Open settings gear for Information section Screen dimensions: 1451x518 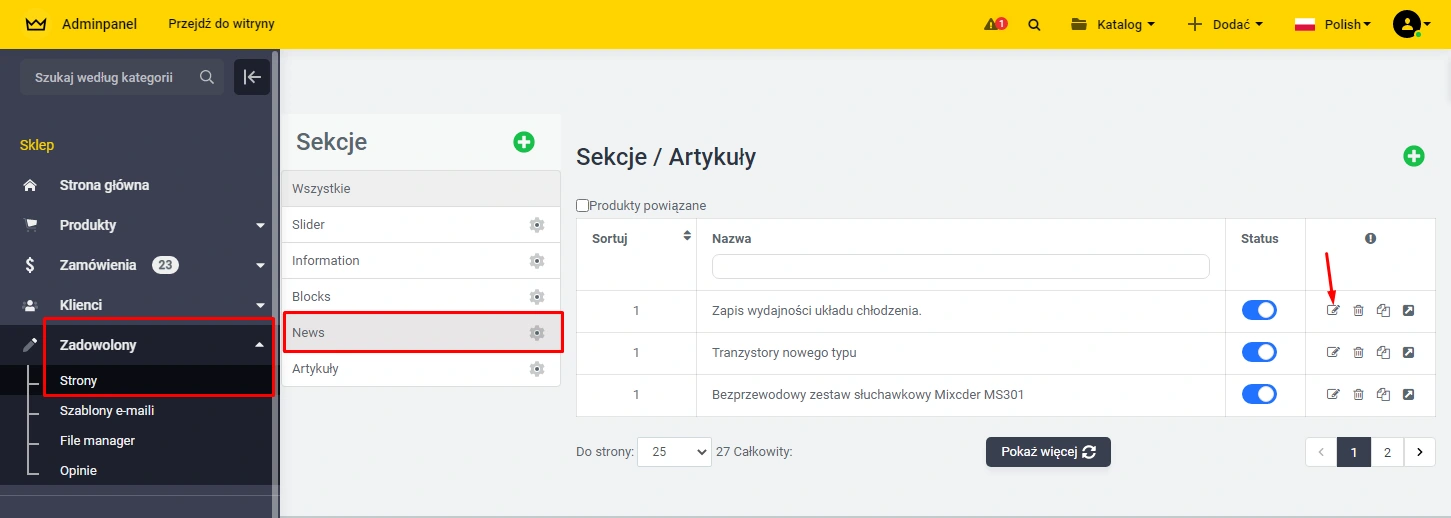[537, 261]
